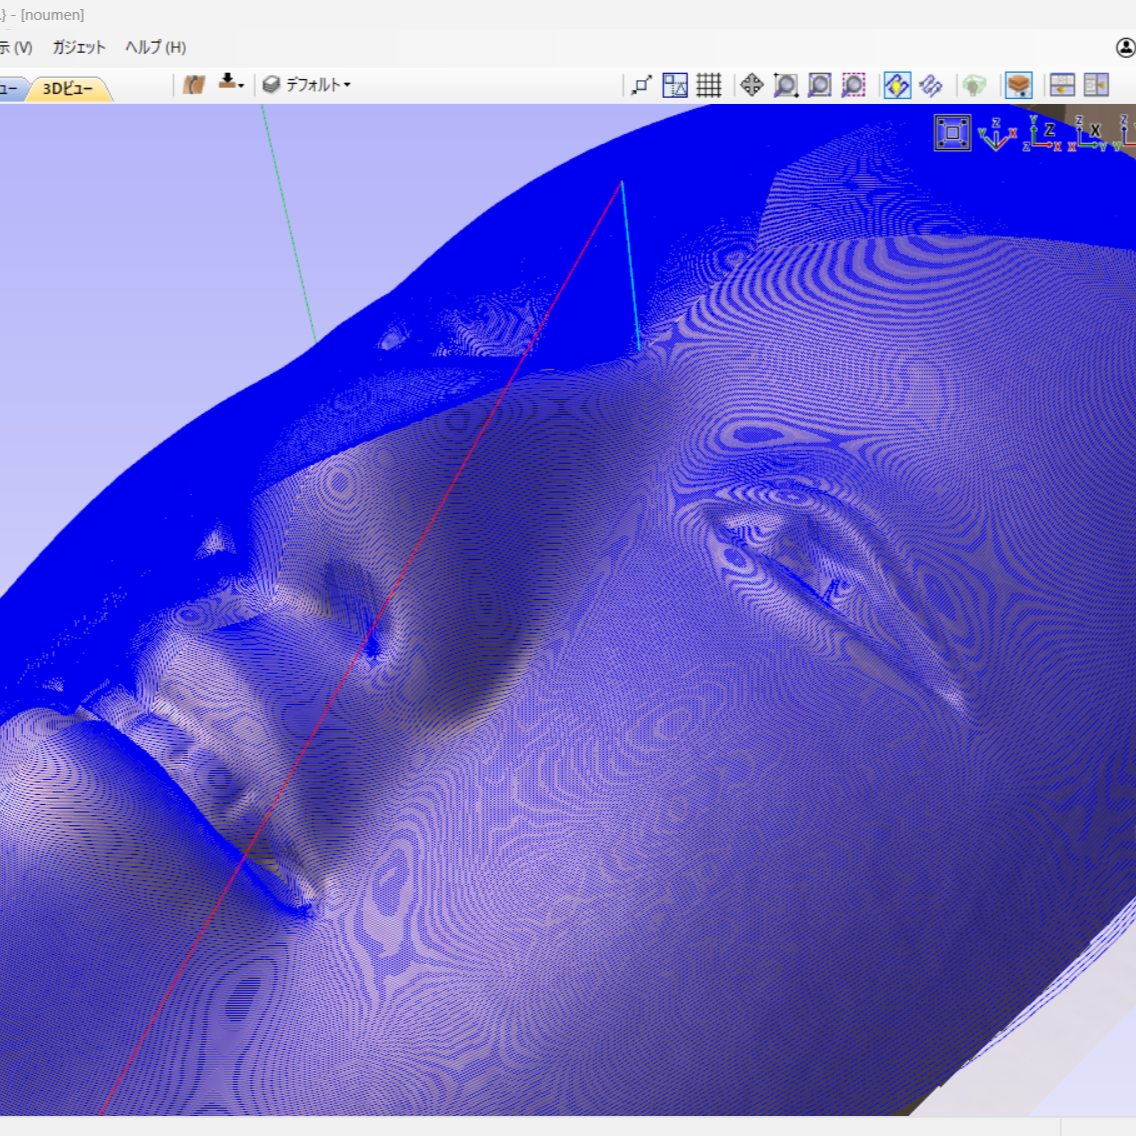Click the zoom magnifier with blue corner marks
Screen dimensions: 1136x1136
point(819,85)
